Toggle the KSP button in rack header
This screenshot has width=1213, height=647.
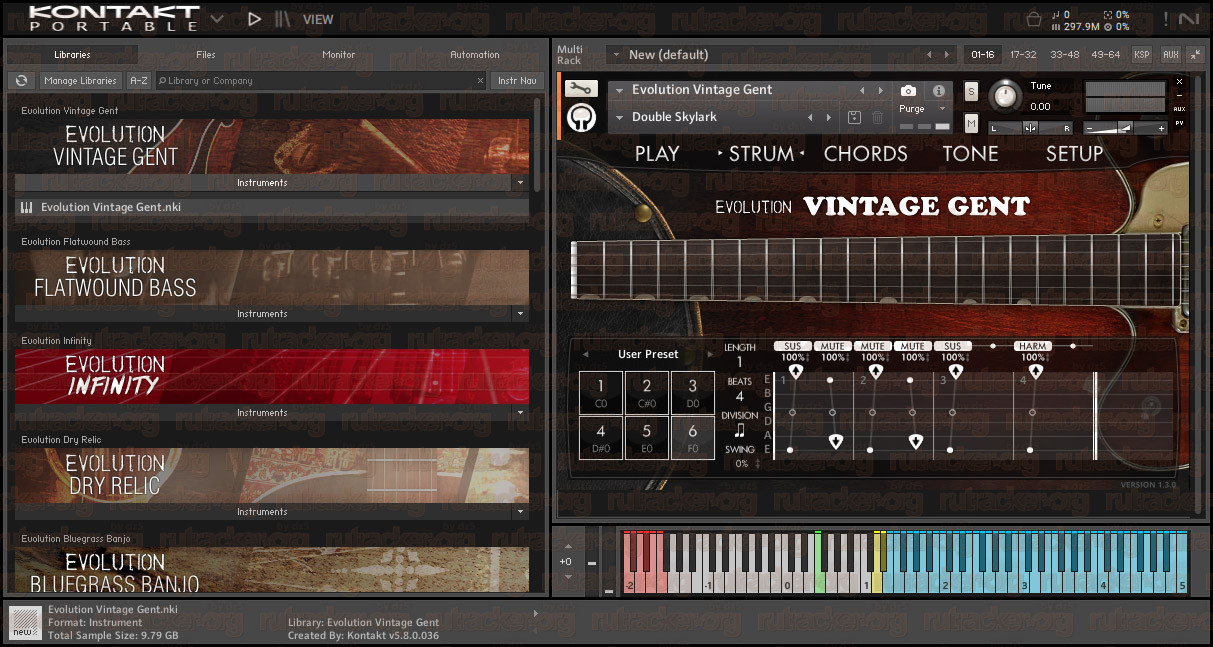pos(1141,55)
